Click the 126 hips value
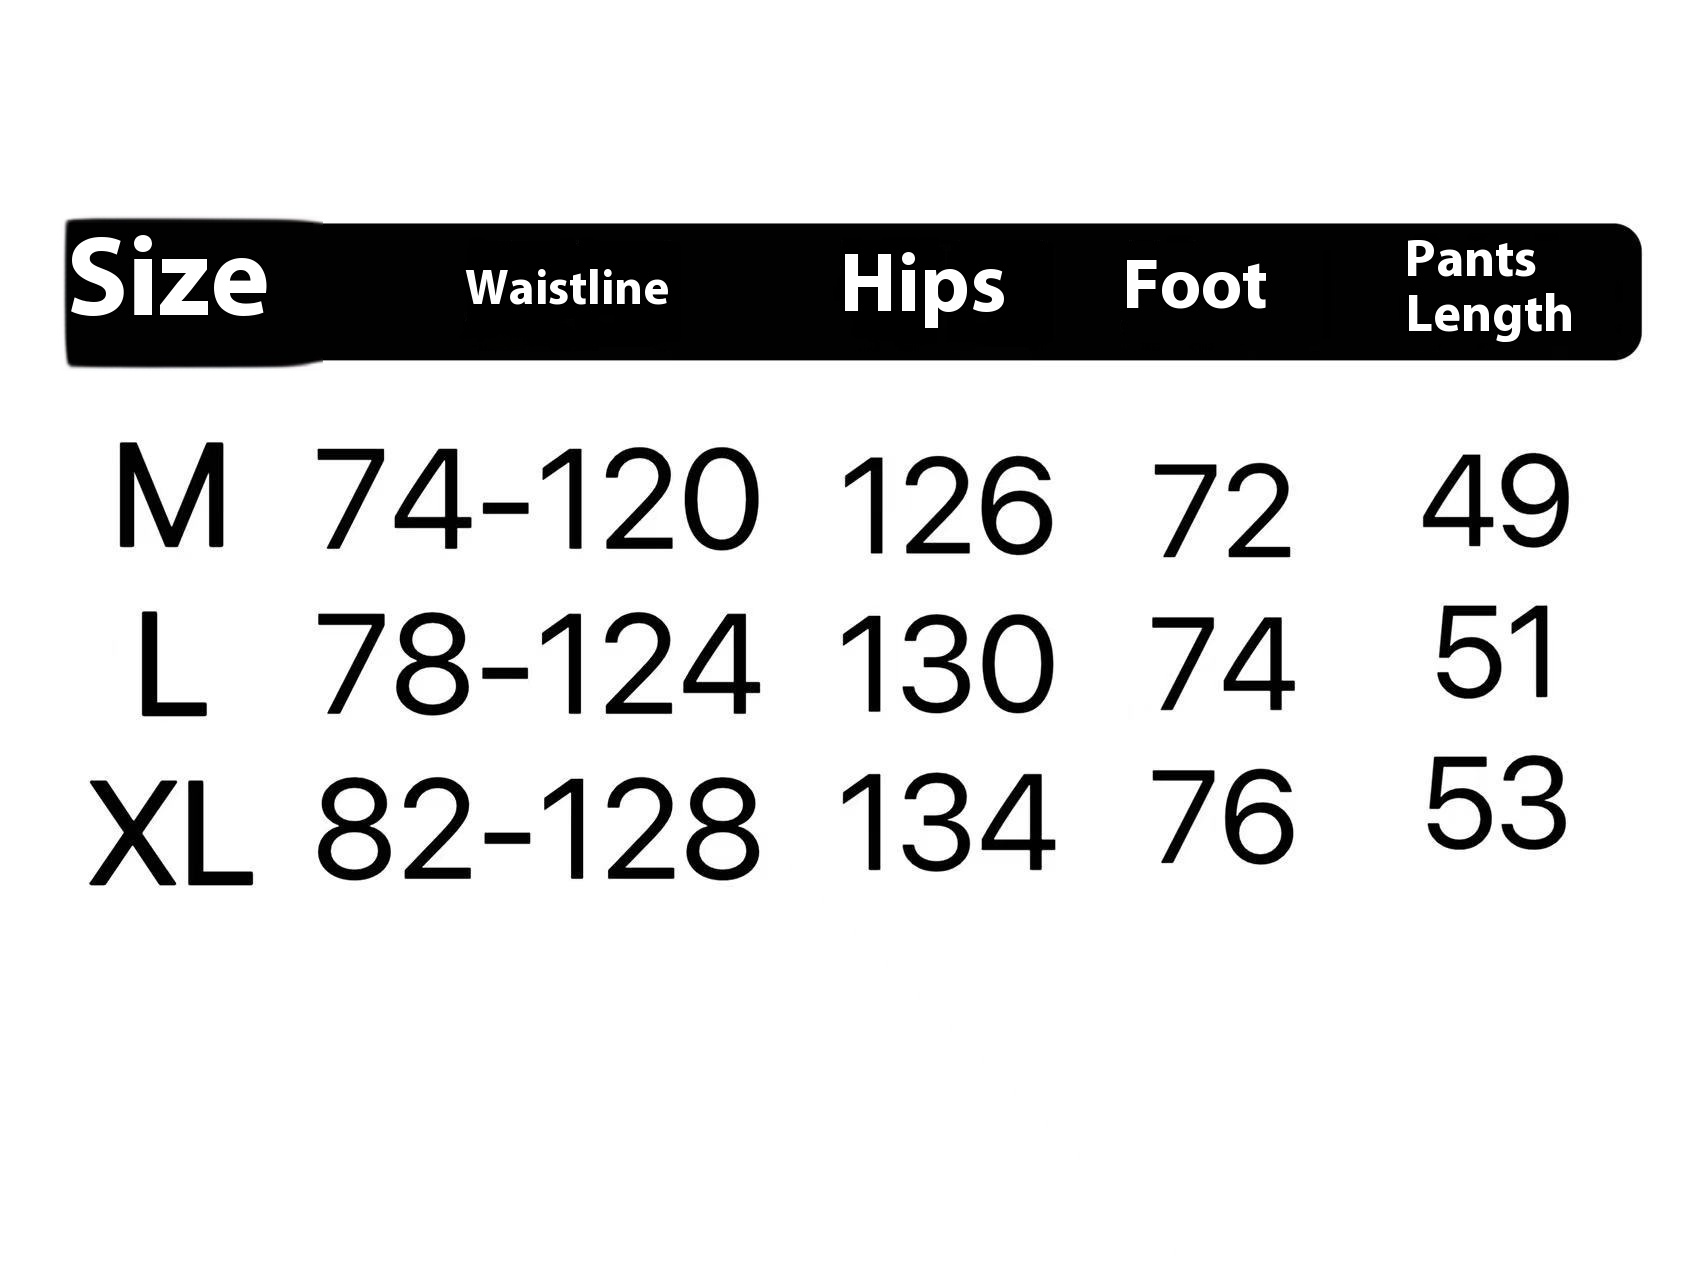 (946, 506)
